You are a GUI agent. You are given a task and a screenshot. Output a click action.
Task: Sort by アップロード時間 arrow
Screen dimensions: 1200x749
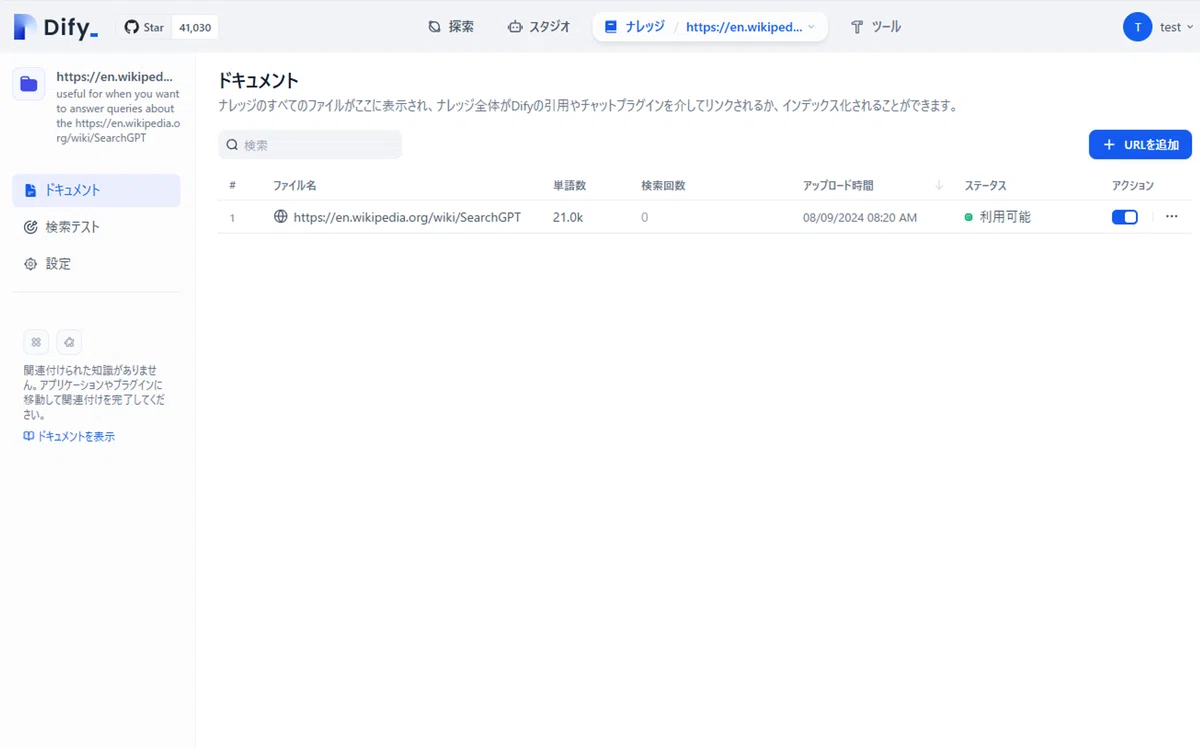(x=939, y=185)
